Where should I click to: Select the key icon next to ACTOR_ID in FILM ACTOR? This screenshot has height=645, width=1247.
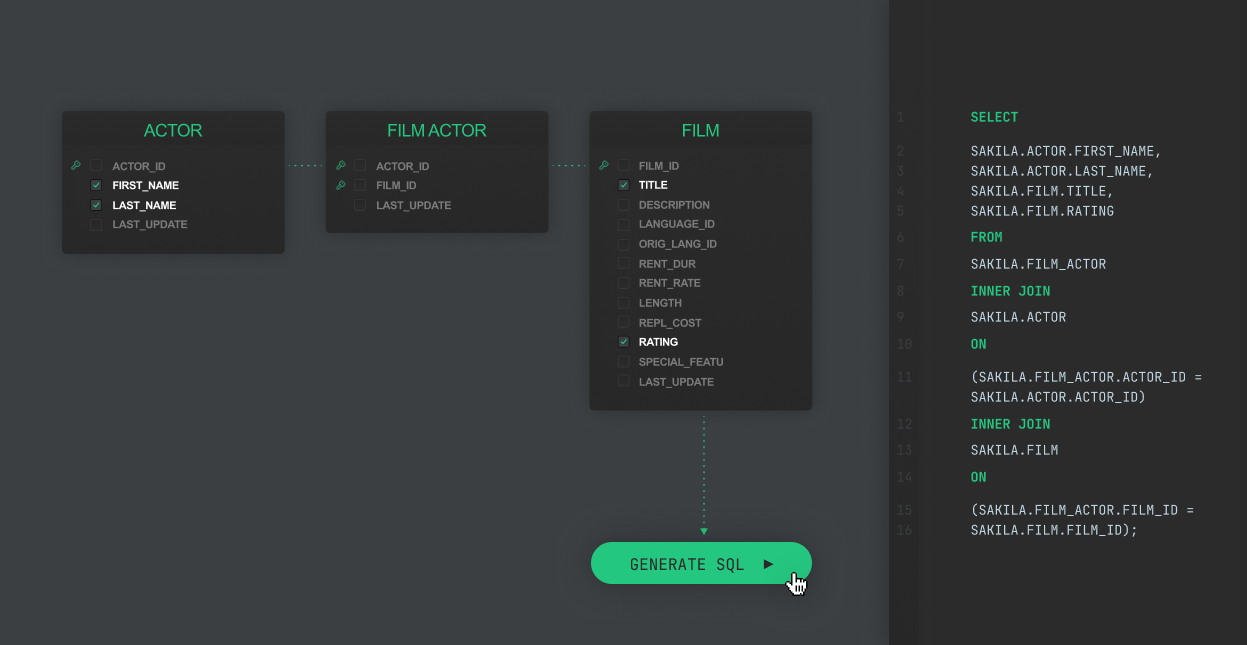pos(342,165)
